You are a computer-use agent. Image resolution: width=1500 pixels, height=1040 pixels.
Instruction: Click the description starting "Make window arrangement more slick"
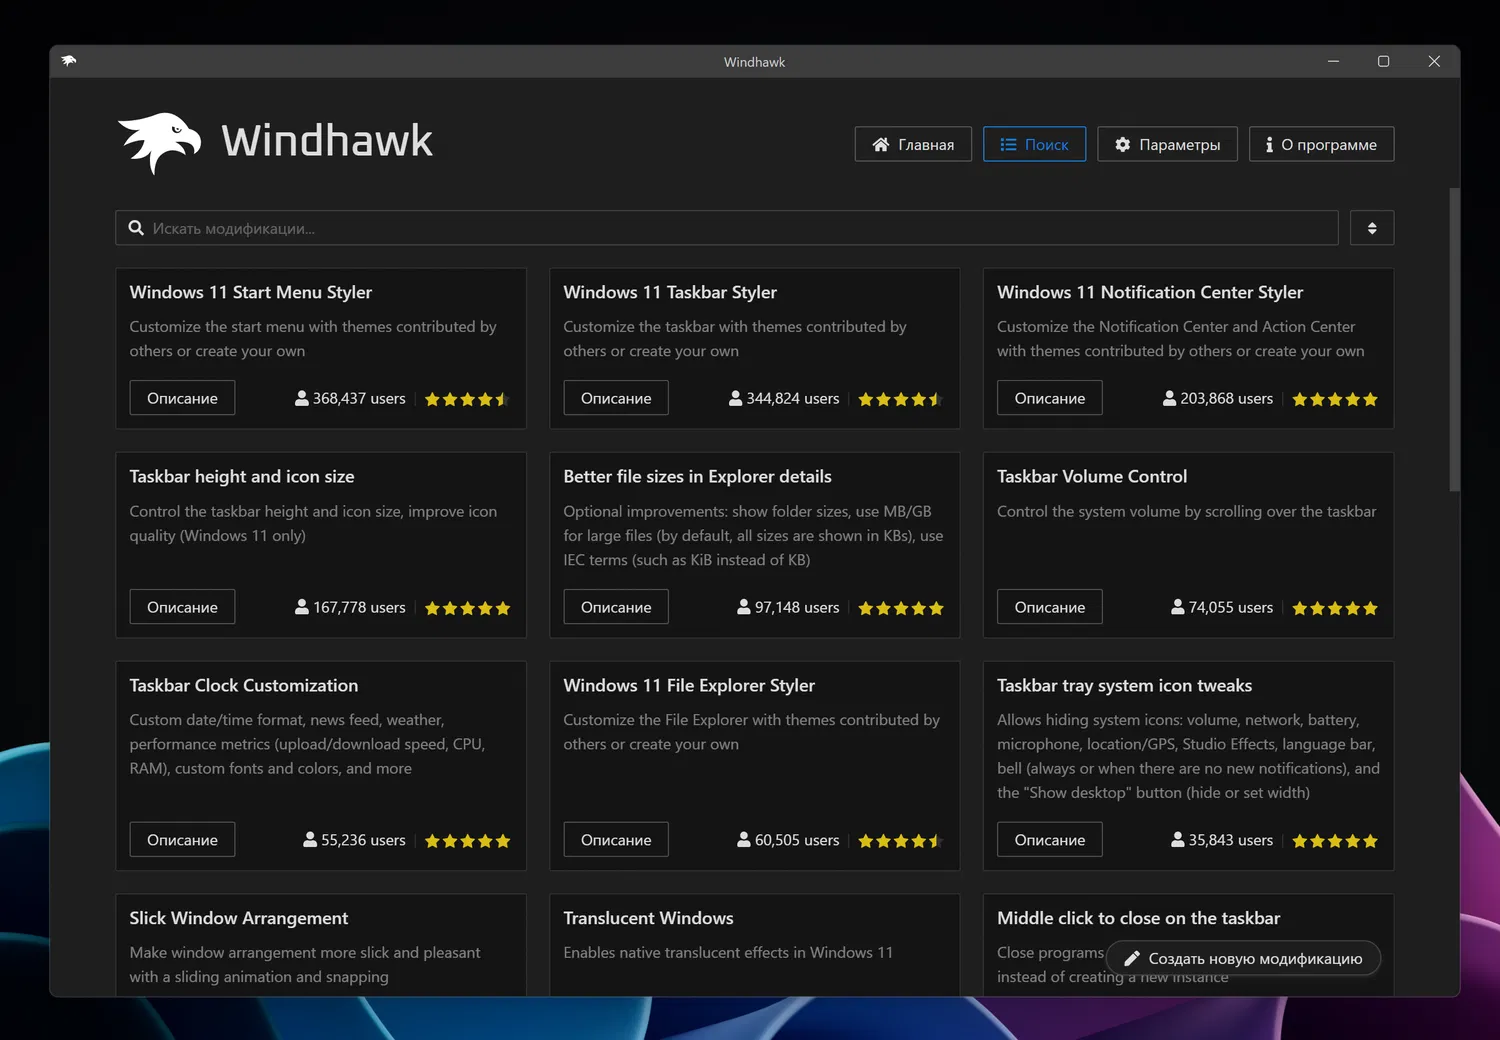click(305, 965)
